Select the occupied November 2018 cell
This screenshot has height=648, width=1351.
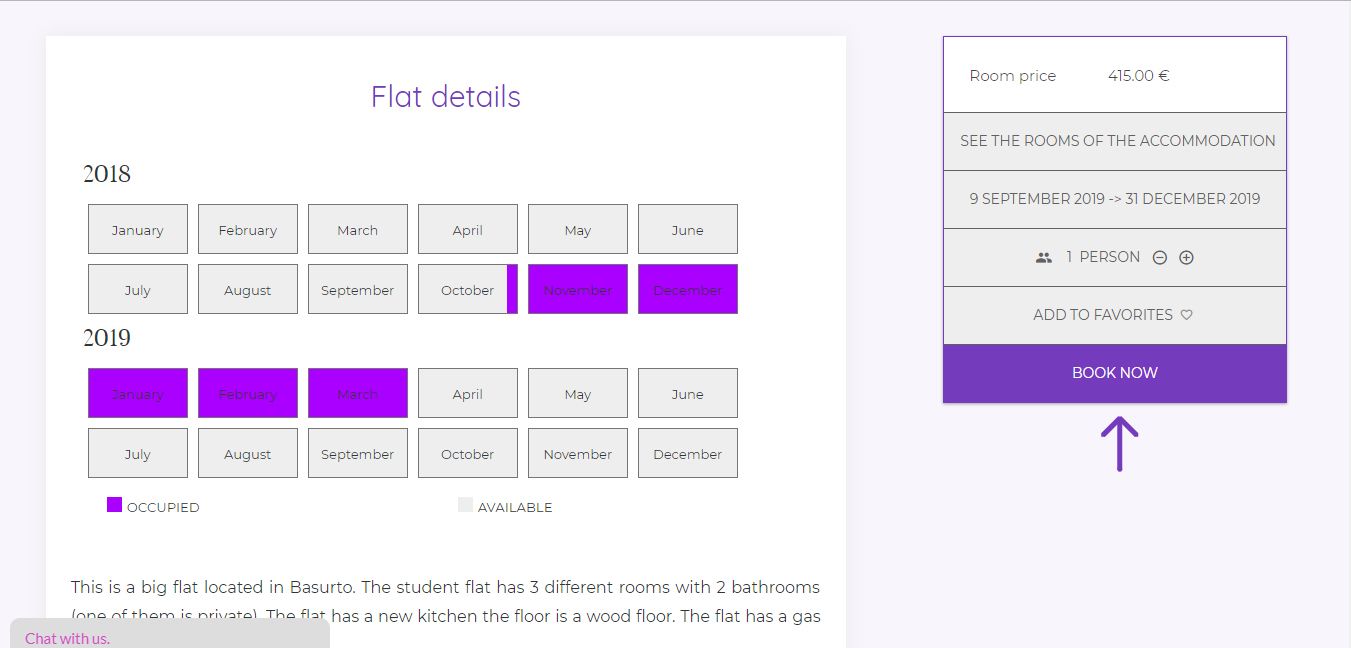tap(578, 290)
